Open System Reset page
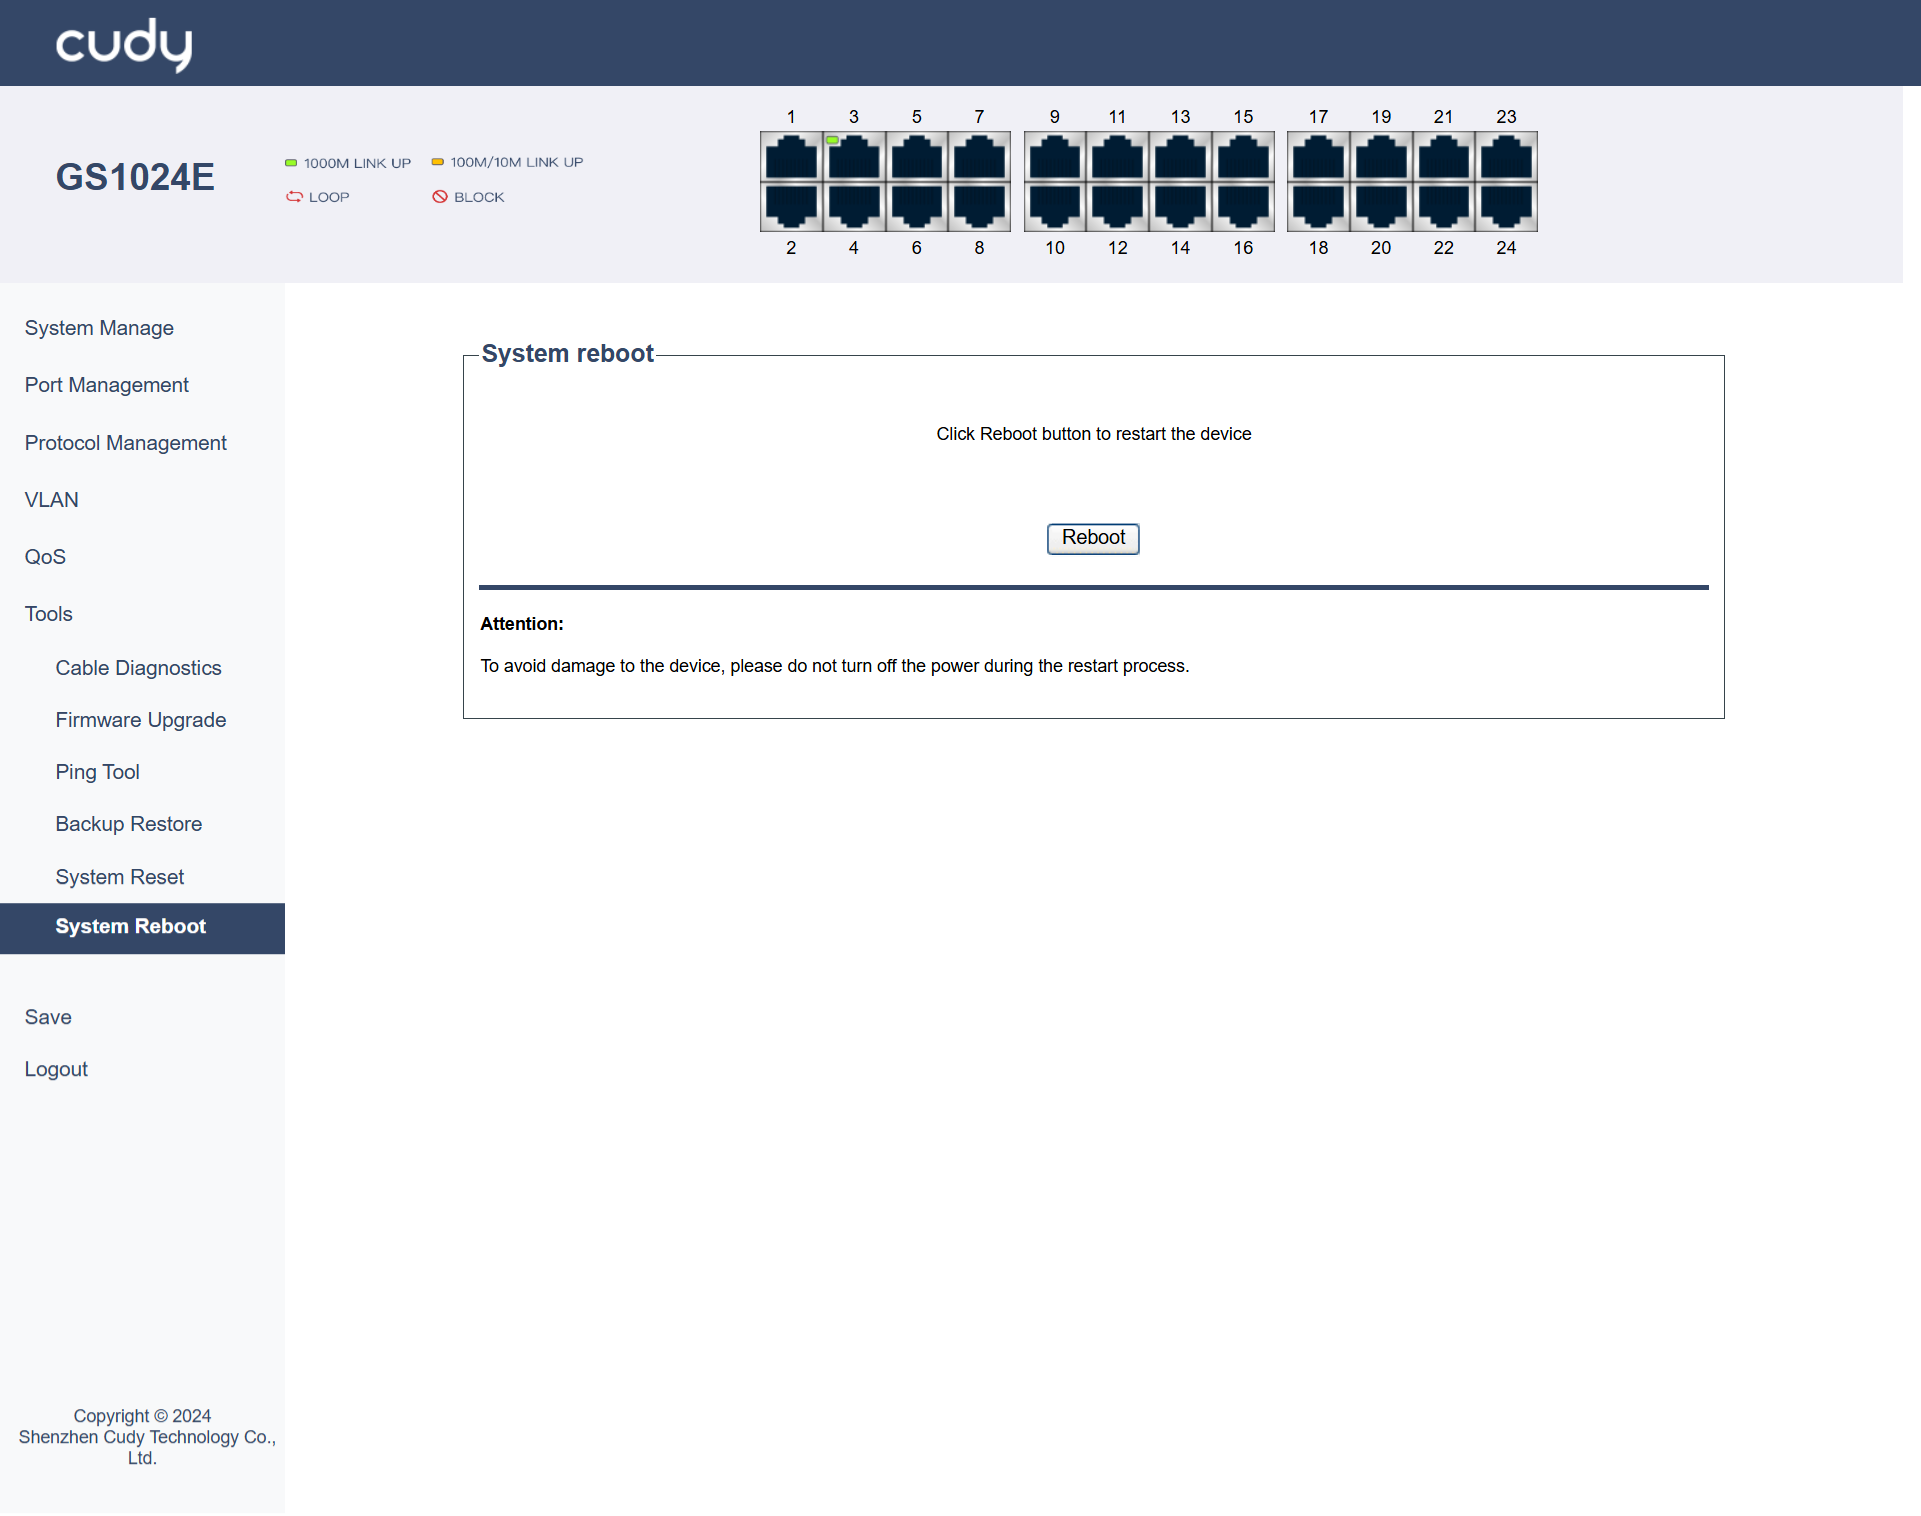 coord(120,877)
